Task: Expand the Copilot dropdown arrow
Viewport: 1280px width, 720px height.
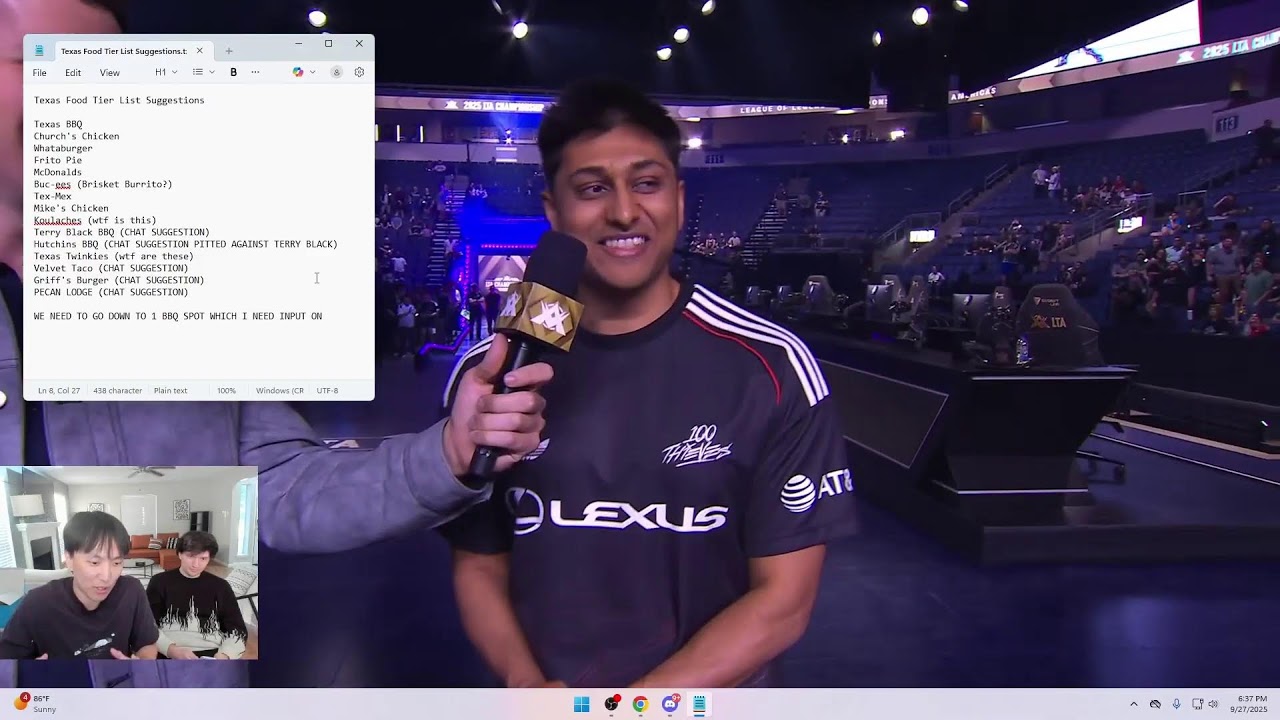Action: [x=312, y=72]
